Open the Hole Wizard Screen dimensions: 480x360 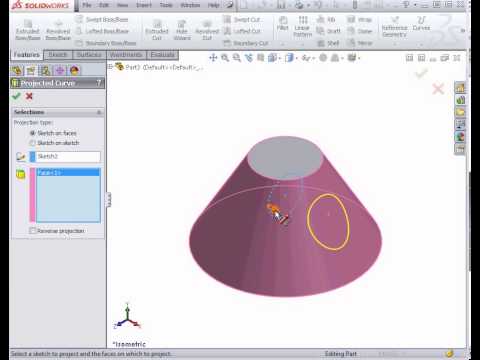point(182,30)
